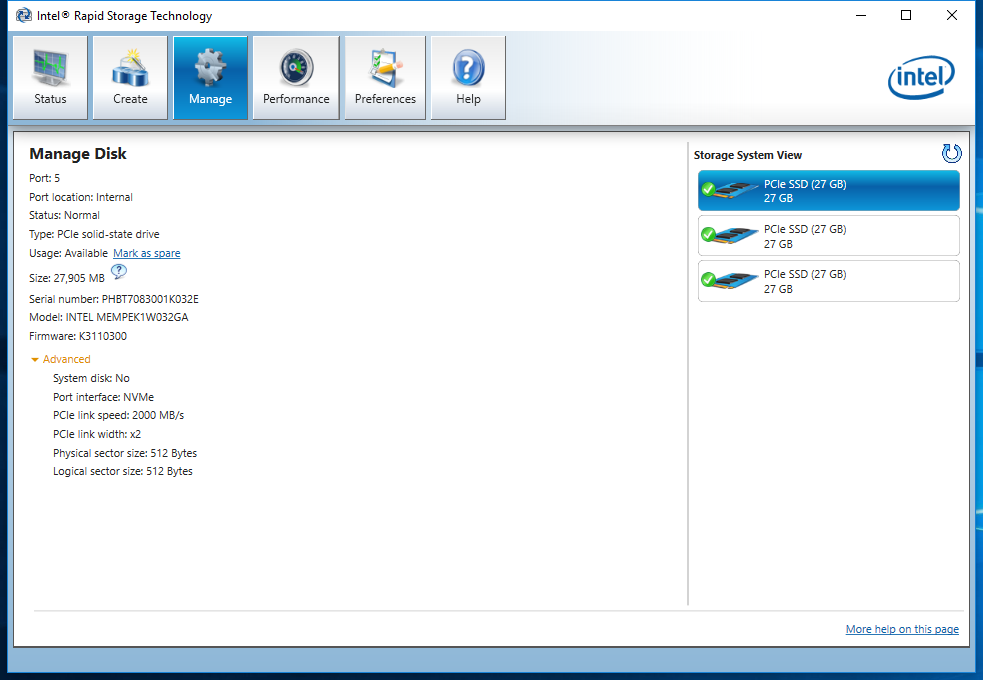
Task: Open the More help on this page link
Action: pyautogui.click(x=902, y=629)
